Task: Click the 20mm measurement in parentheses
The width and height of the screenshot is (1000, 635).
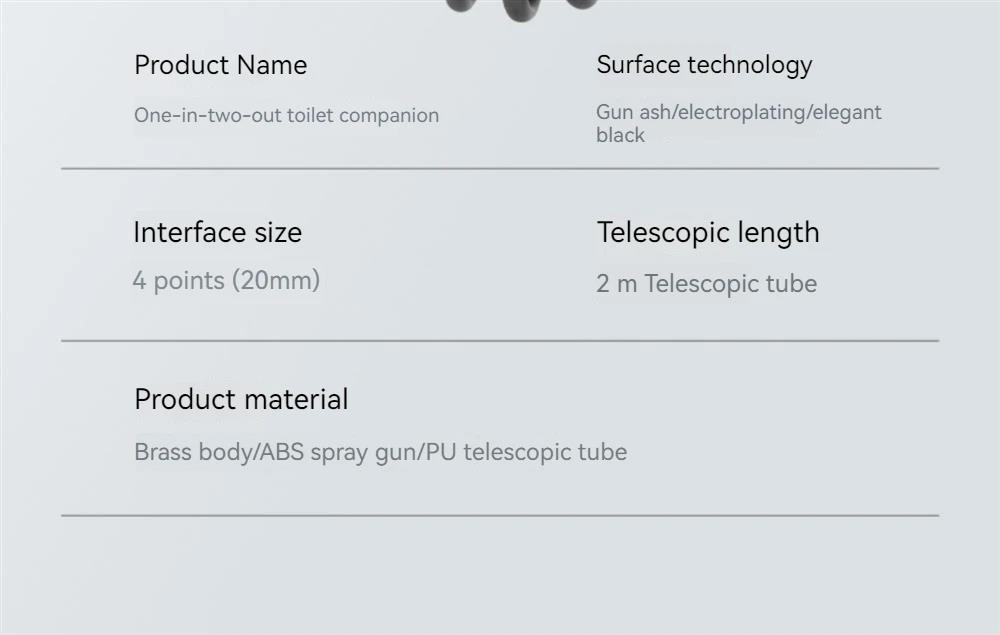Action: 277,281
